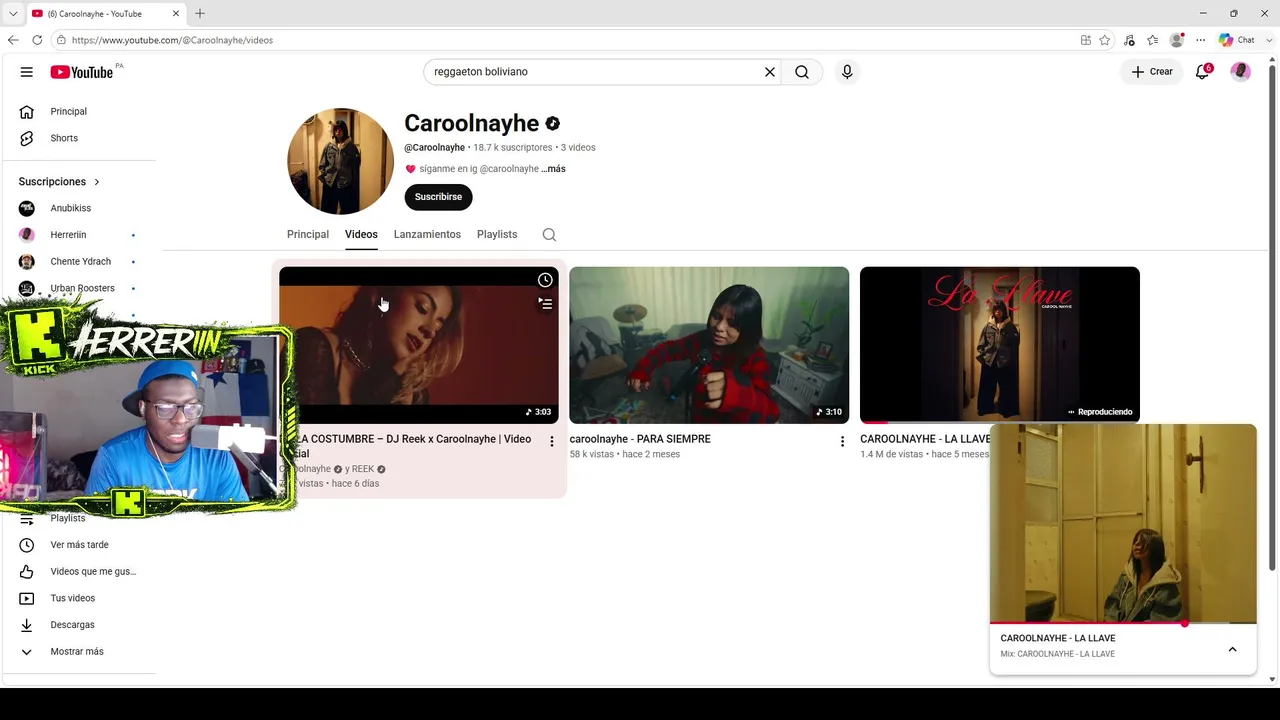Open options menu for PARA SIEMPRE video

coord(842,441)
